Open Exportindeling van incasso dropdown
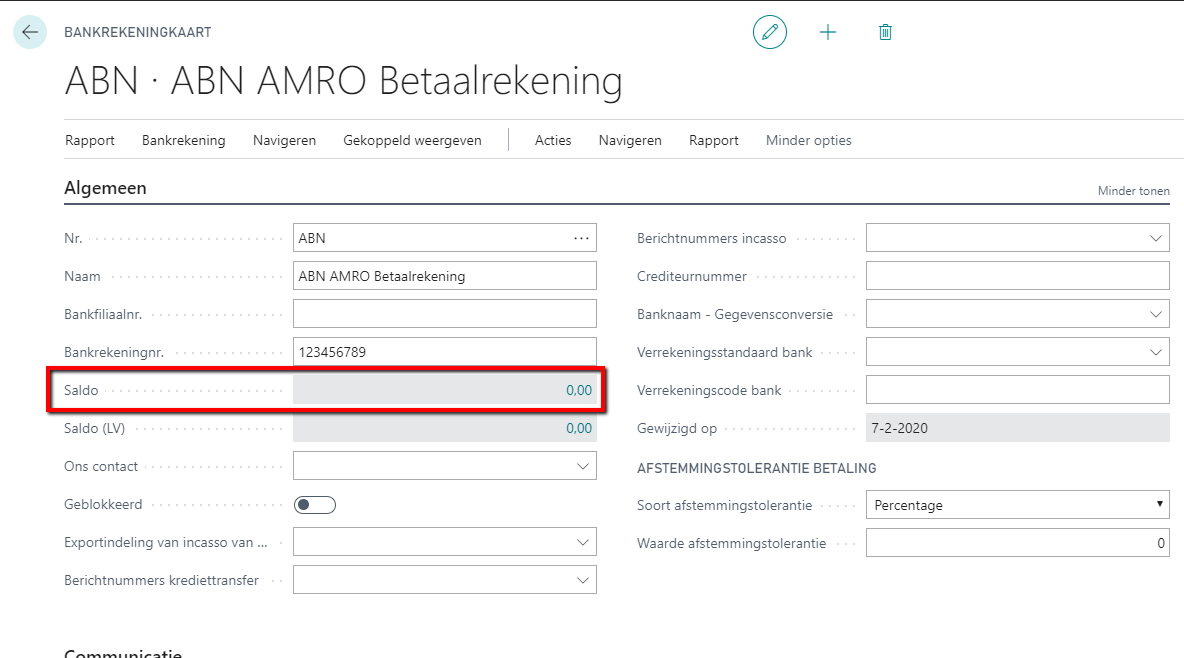The width and height of the screenshot is (1184, 658). (582, 542)
